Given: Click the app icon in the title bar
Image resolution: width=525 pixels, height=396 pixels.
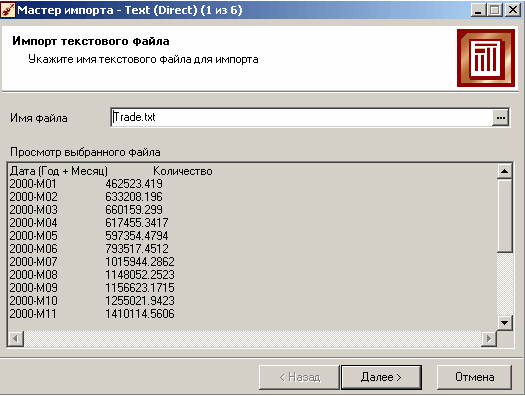Looking at the screenshot, I should coord(7,10).
